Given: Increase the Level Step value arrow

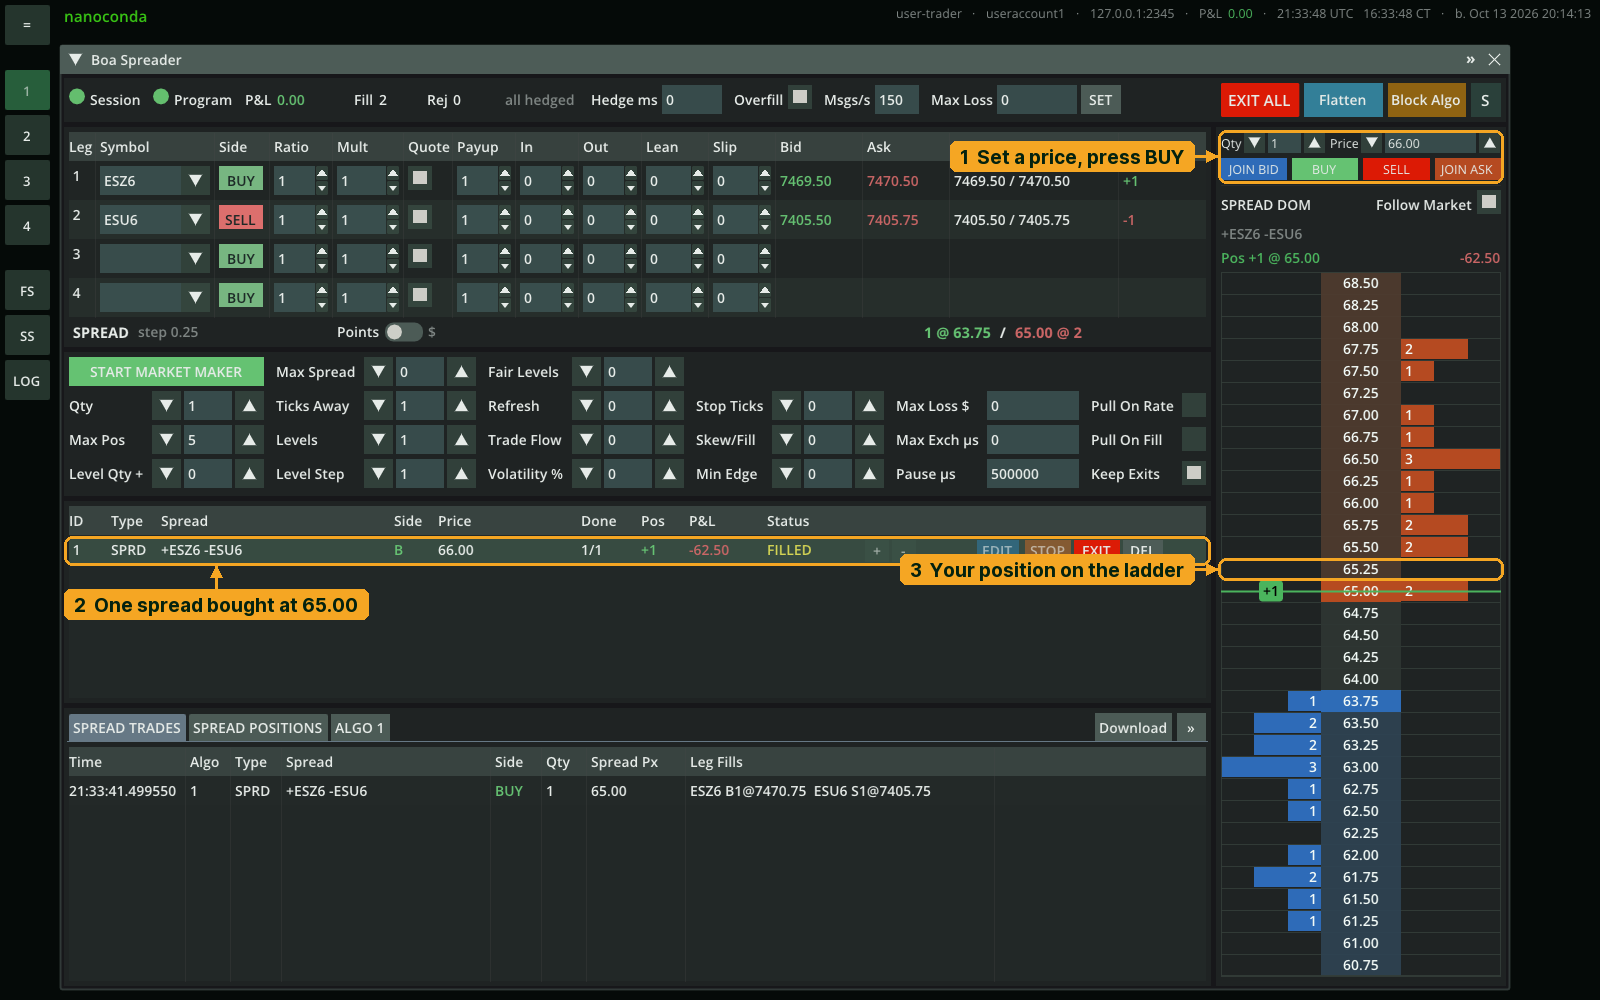Looking at the screenshot, I should [461, 474].
